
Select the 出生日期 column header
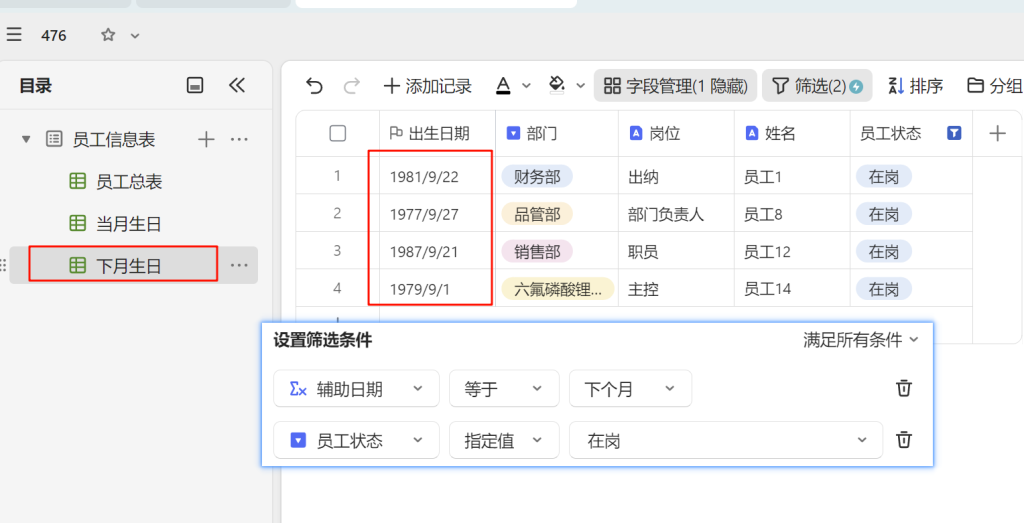coord(438,134)
